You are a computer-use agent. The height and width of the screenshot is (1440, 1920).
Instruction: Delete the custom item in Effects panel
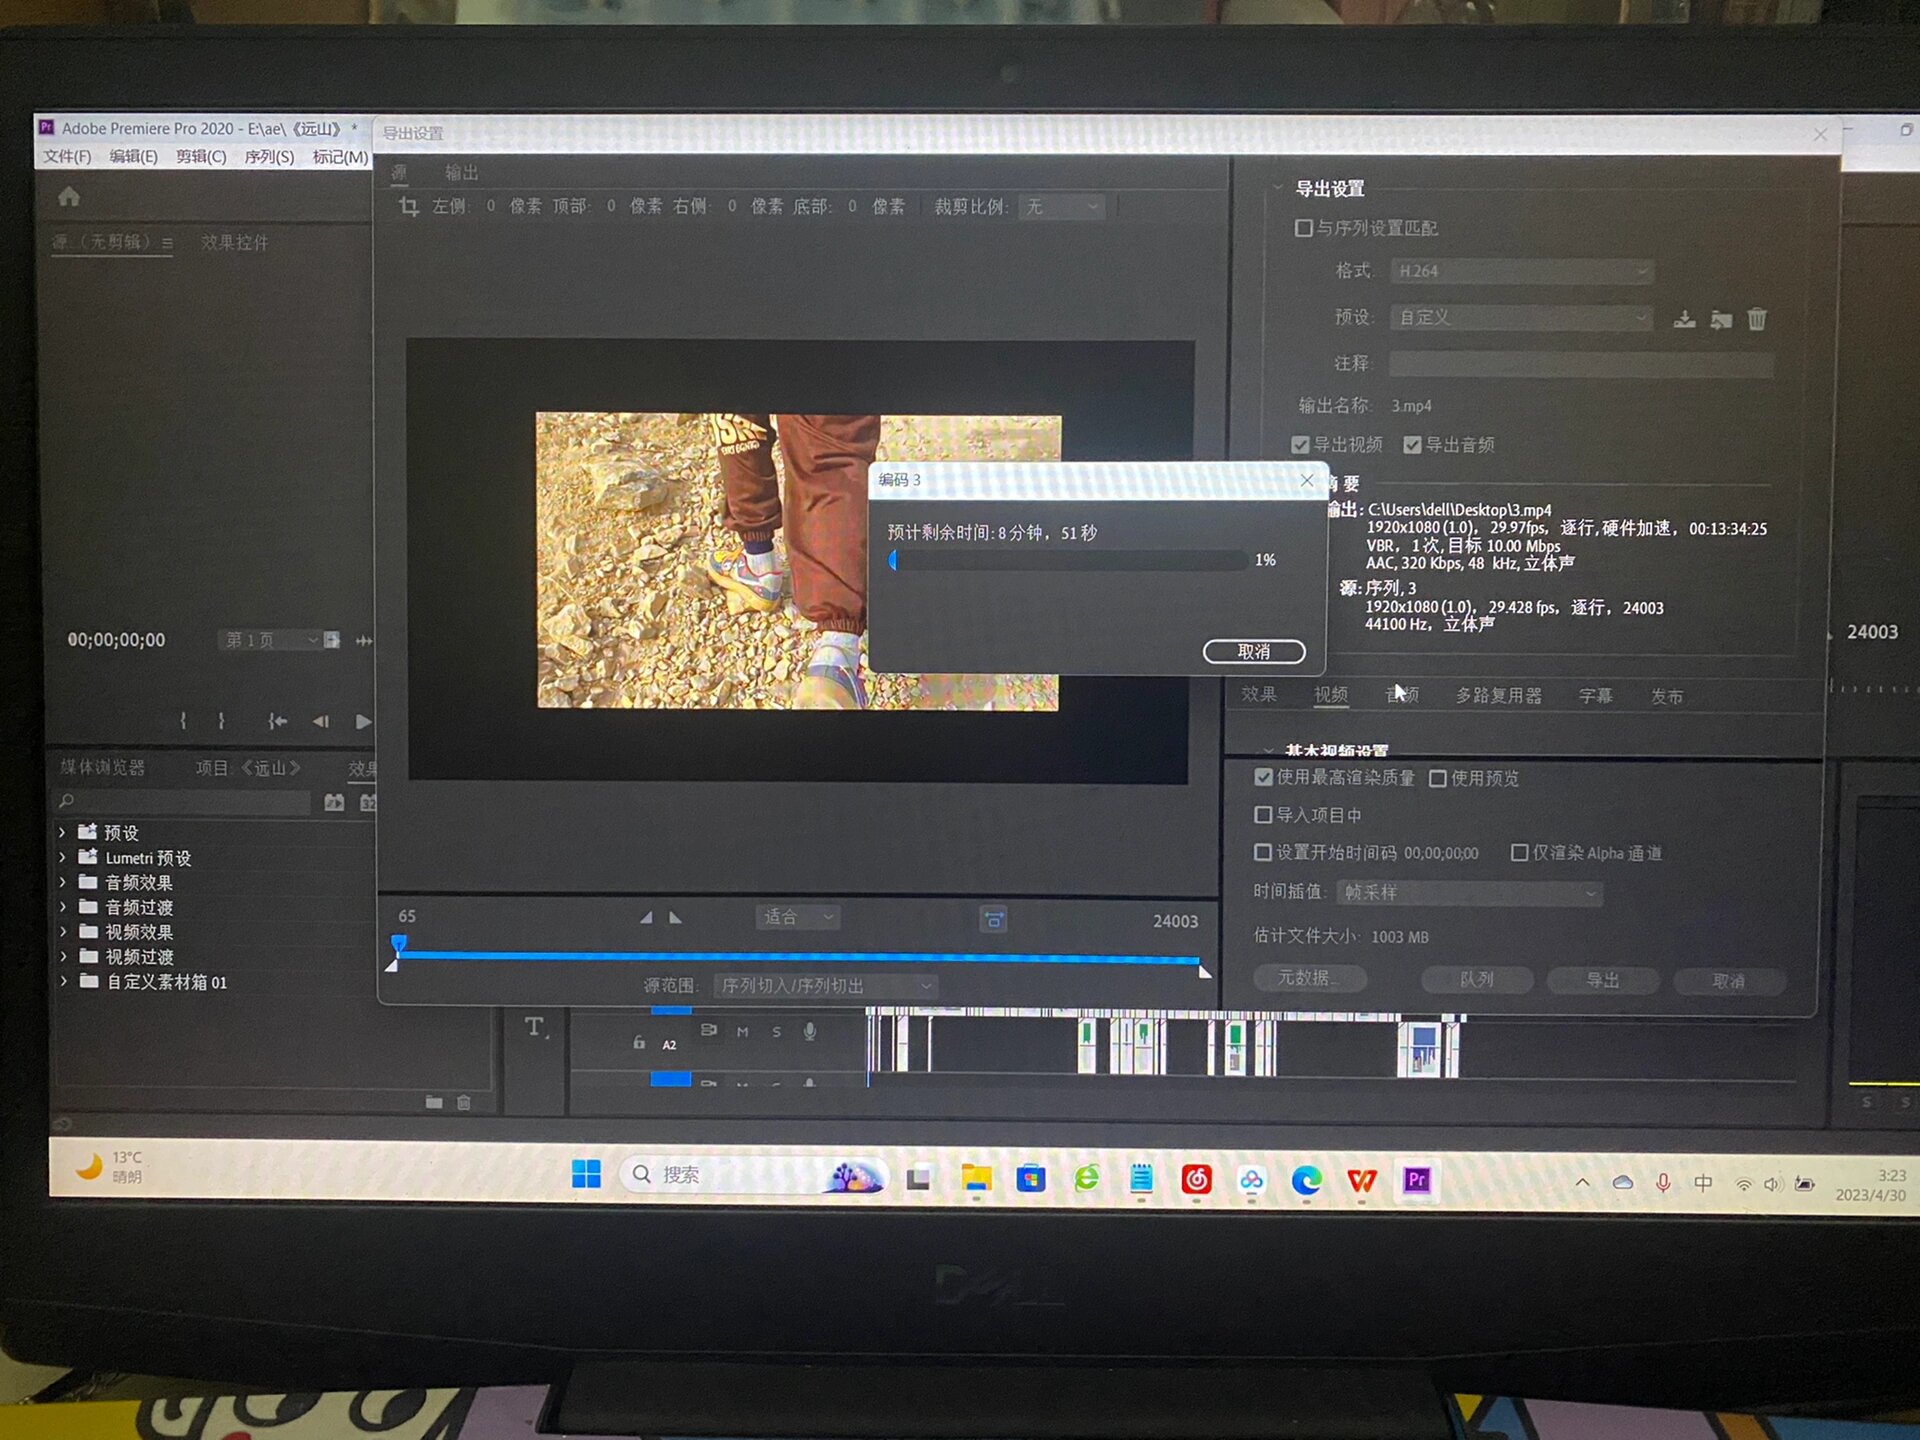pyautogui.click(x=464, y=1102)
